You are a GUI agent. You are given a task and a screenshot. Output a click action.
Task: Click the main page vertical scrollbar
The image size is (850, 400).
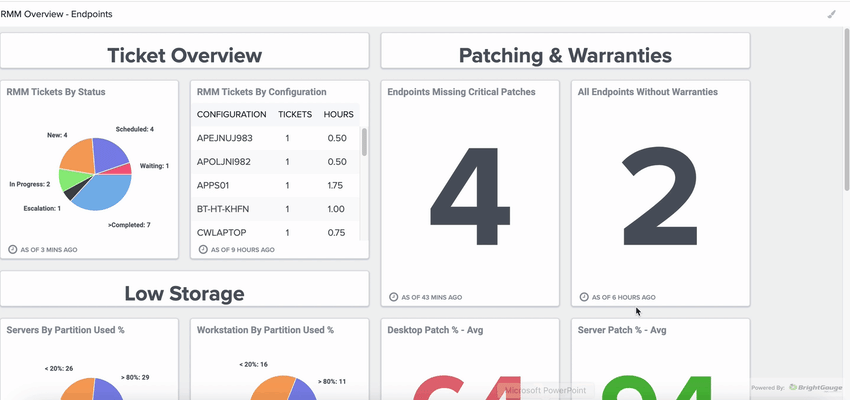point(847,108)
